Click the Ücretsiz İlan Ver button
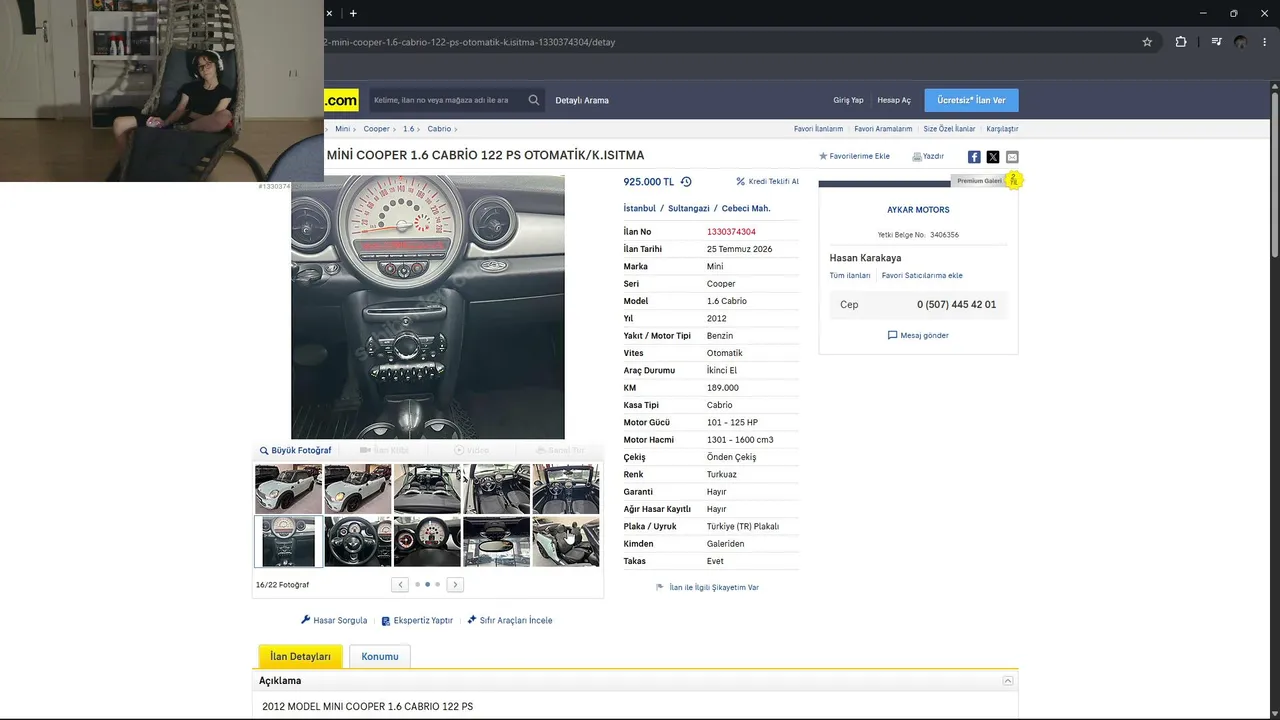1280x720 pixels. pos(971,100)
